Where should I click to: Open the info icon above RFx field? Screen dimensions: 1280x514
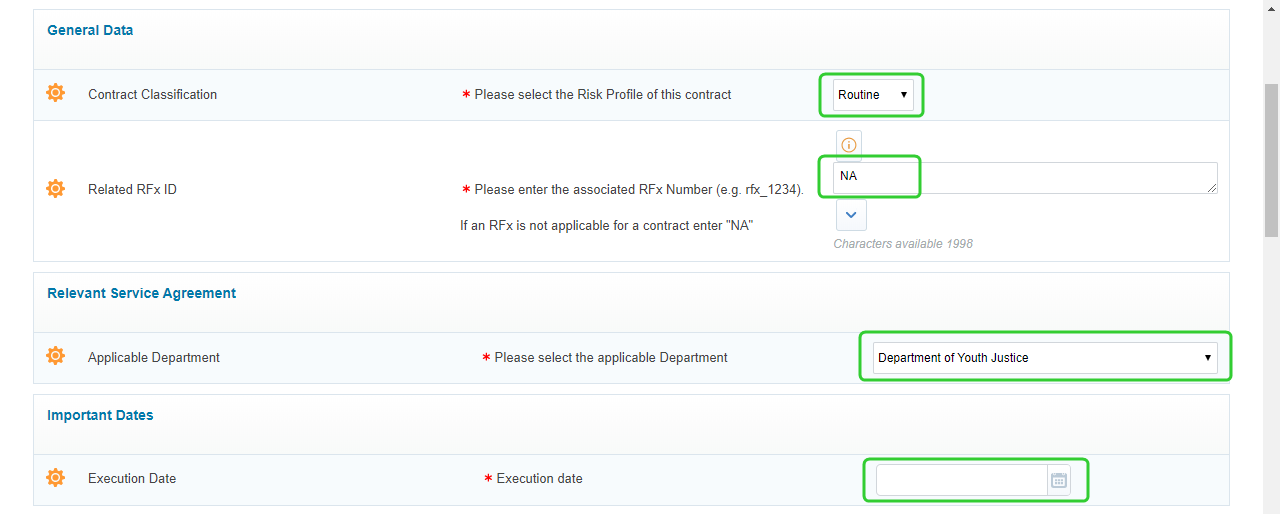[x=849, y=145]
